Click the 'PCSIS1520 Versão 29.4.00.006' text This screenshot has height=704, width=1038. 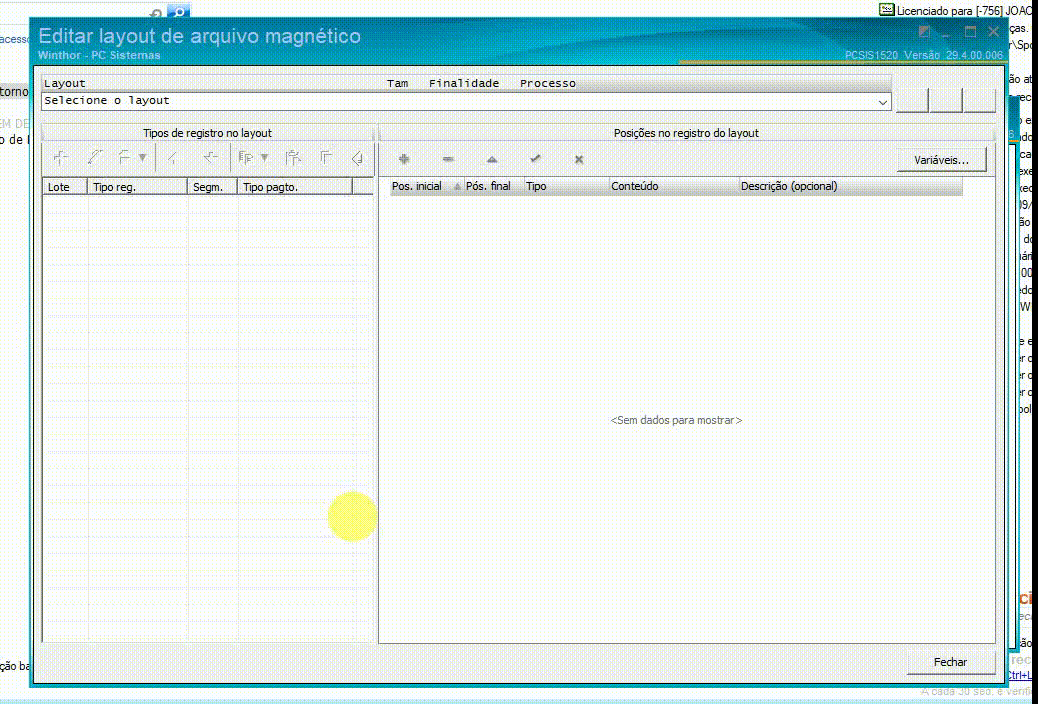point(924,55)
